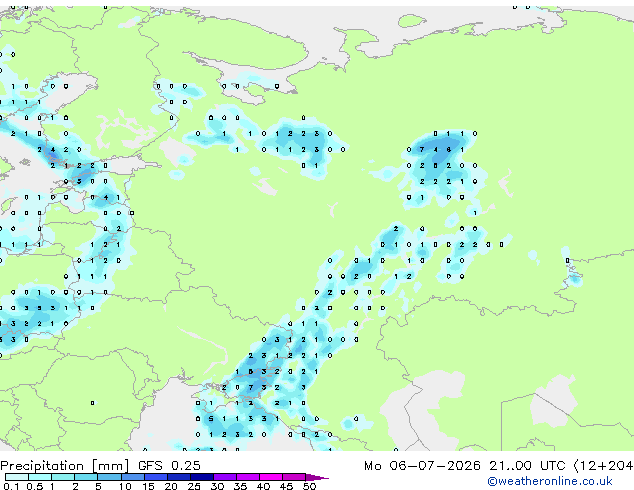Select the 10–15 mm legend swatch
Screen dimensions: 634x490
click(133, 477)
